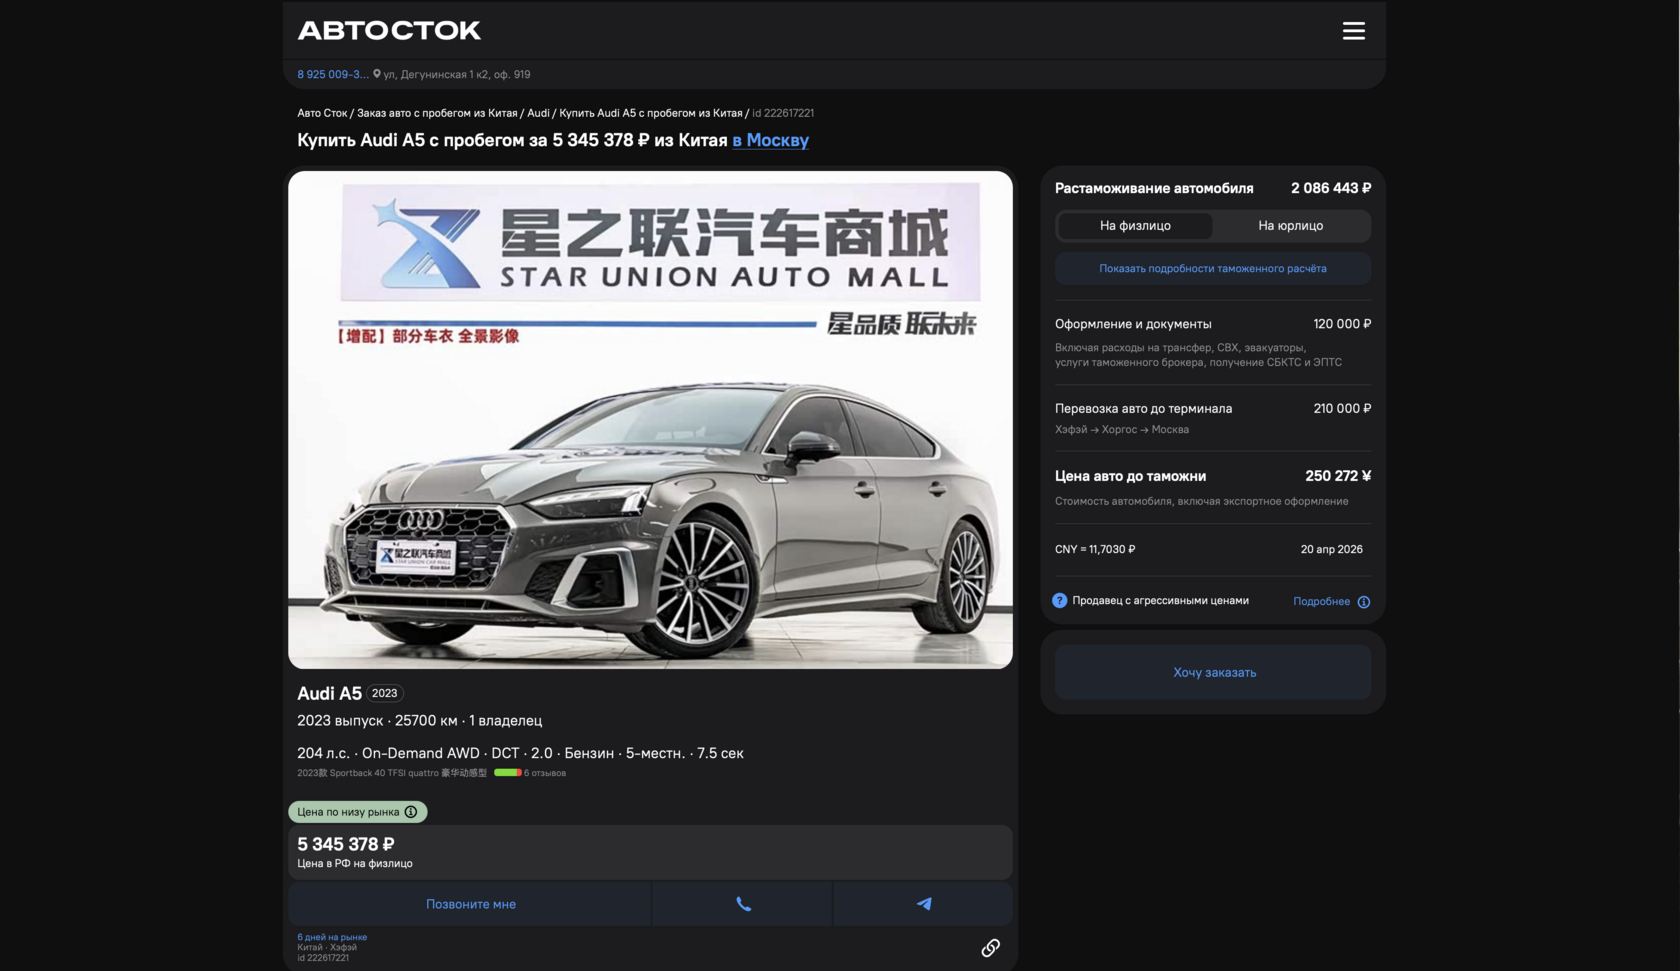Screen dimensions: 1680x971
Task: Open the «Audi» breadcrumb link
Action: (539, 113)
